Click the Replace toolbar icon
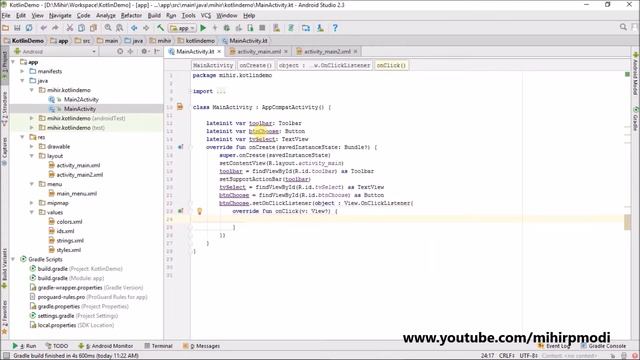640x360 pixels. [x=120, y=28]
